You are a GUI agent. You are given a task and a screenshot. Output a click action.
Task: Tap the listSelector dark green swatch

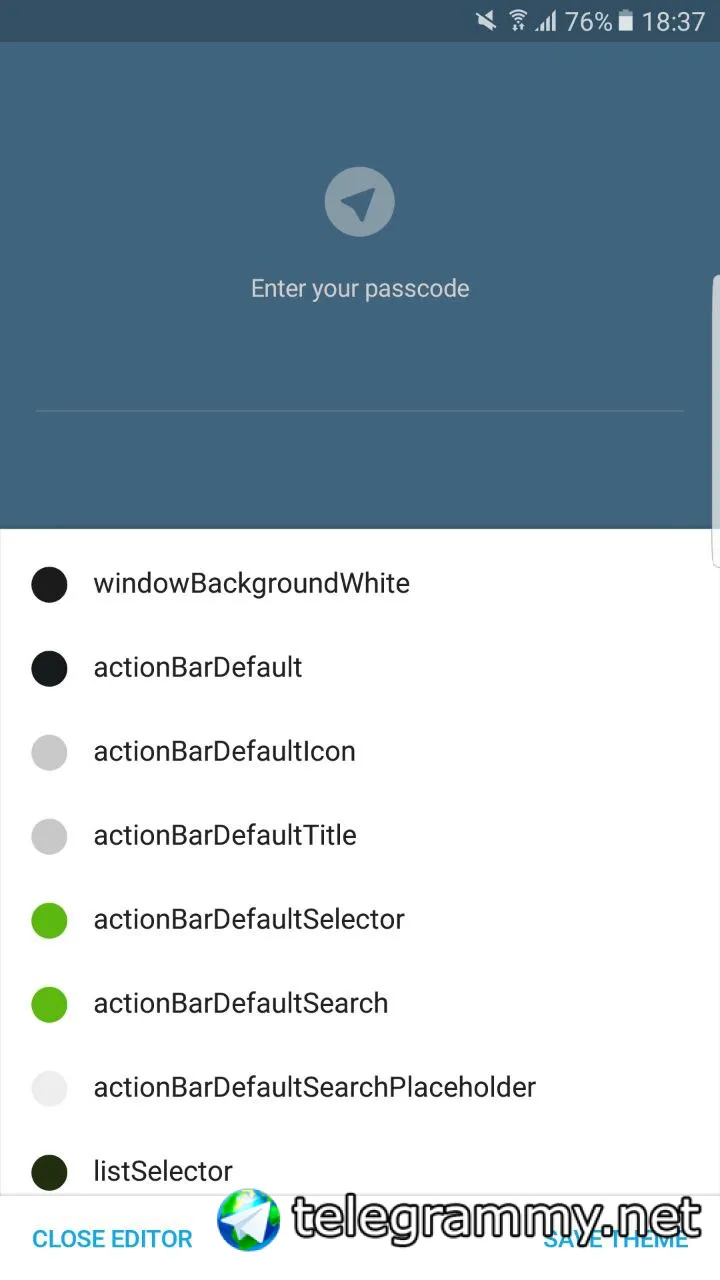[49, 1172]
